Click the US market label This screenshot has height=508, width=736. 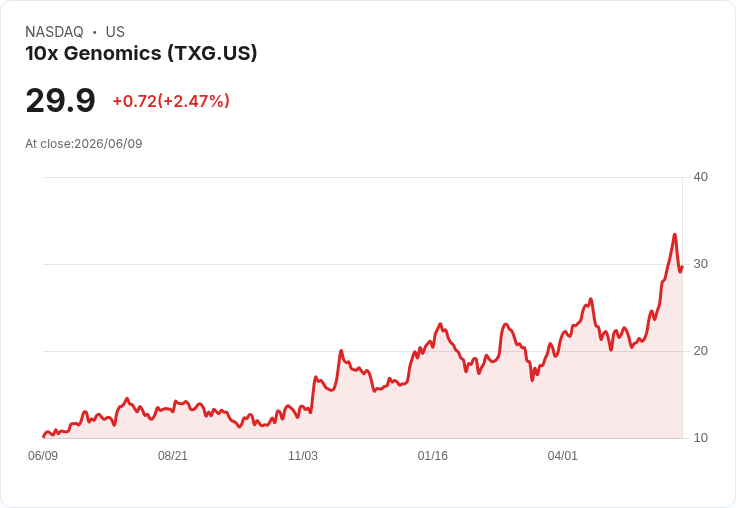115,32
